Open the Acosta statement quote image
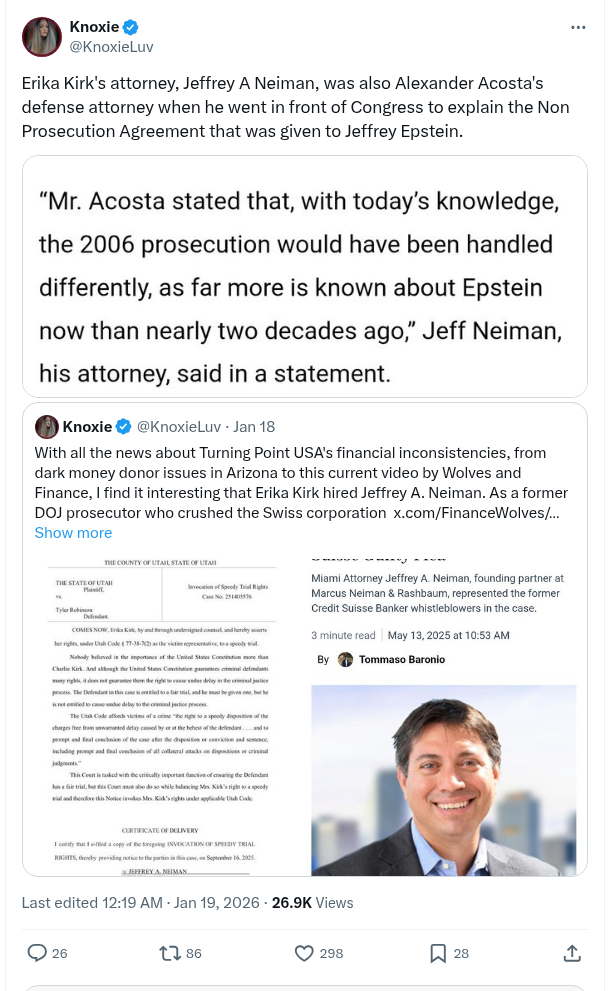The height and width of the screenshot is (991, 608). pyautogui.click(x=304, y=276)
